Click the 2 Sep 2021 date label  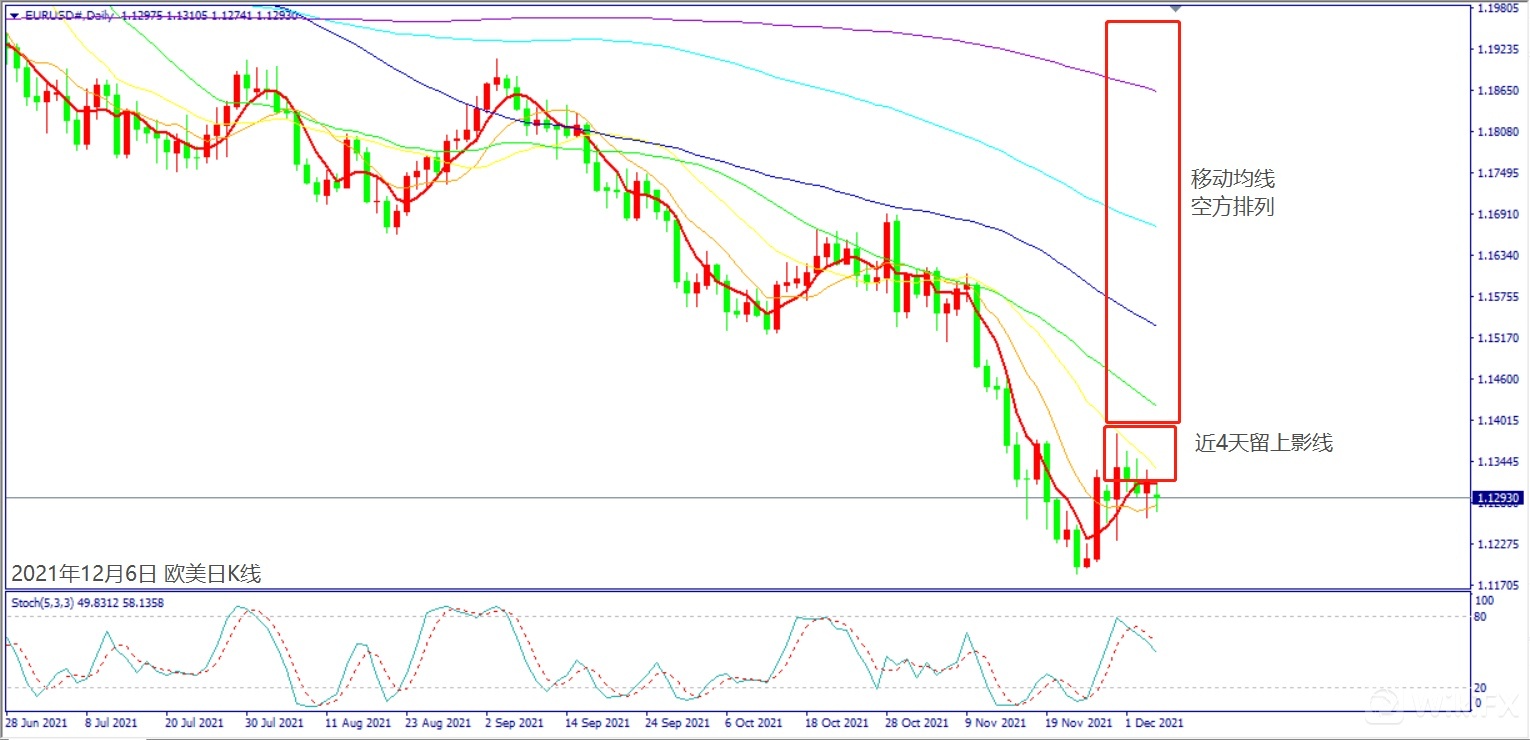(x=513, y=721)
